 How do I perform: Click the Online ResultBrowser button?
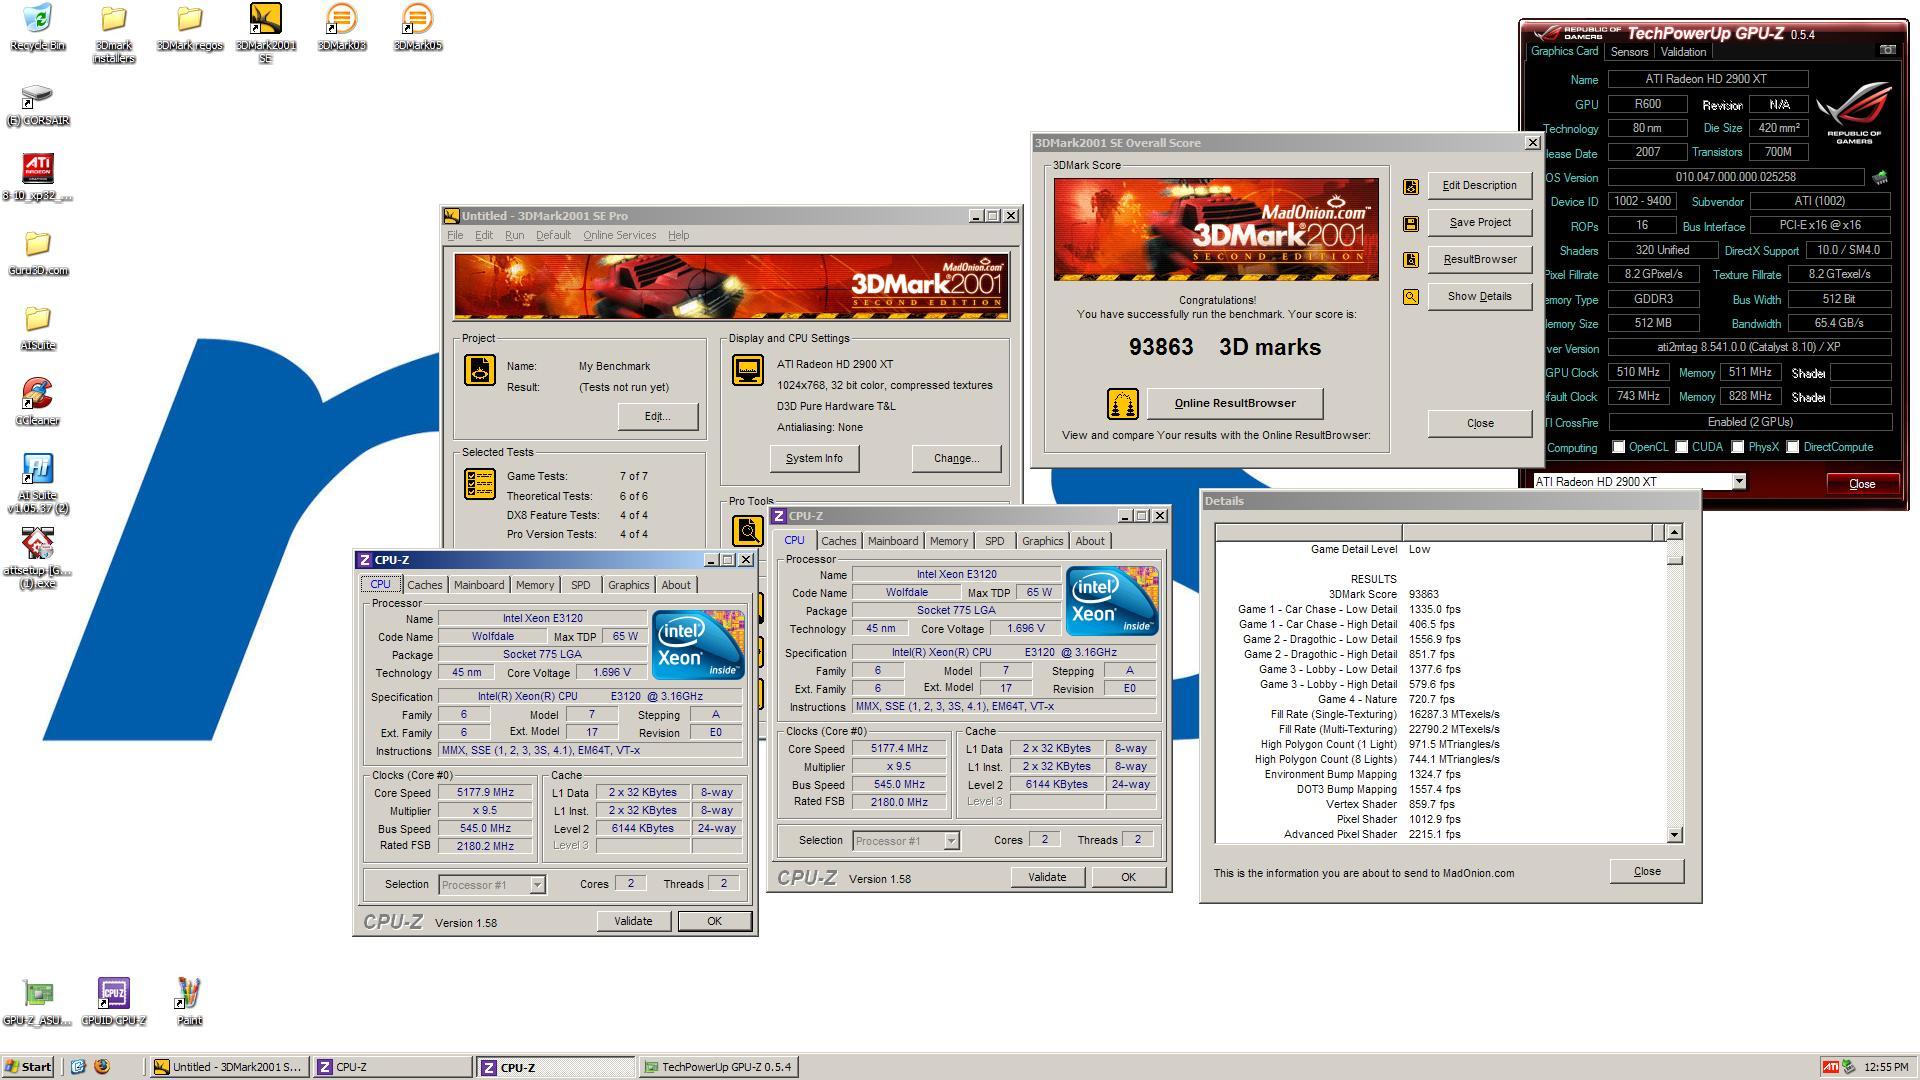tap(1235, 404)
